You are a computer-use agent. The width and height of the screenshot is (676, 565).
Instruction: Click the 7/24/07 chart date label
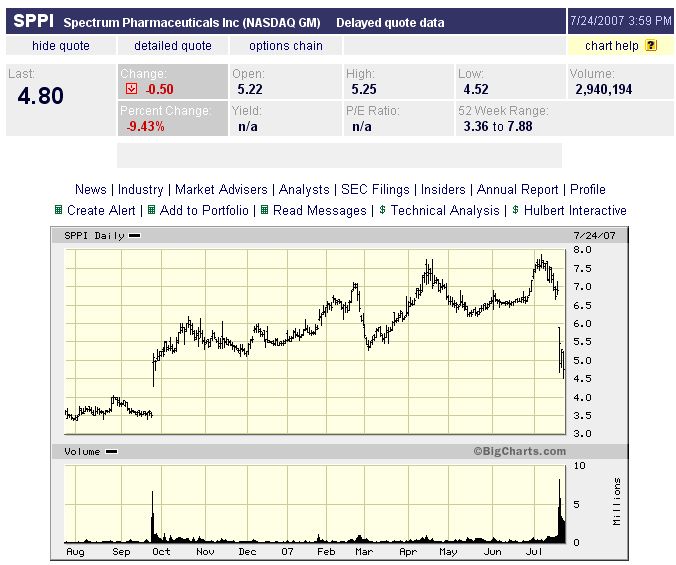(595, 236)
